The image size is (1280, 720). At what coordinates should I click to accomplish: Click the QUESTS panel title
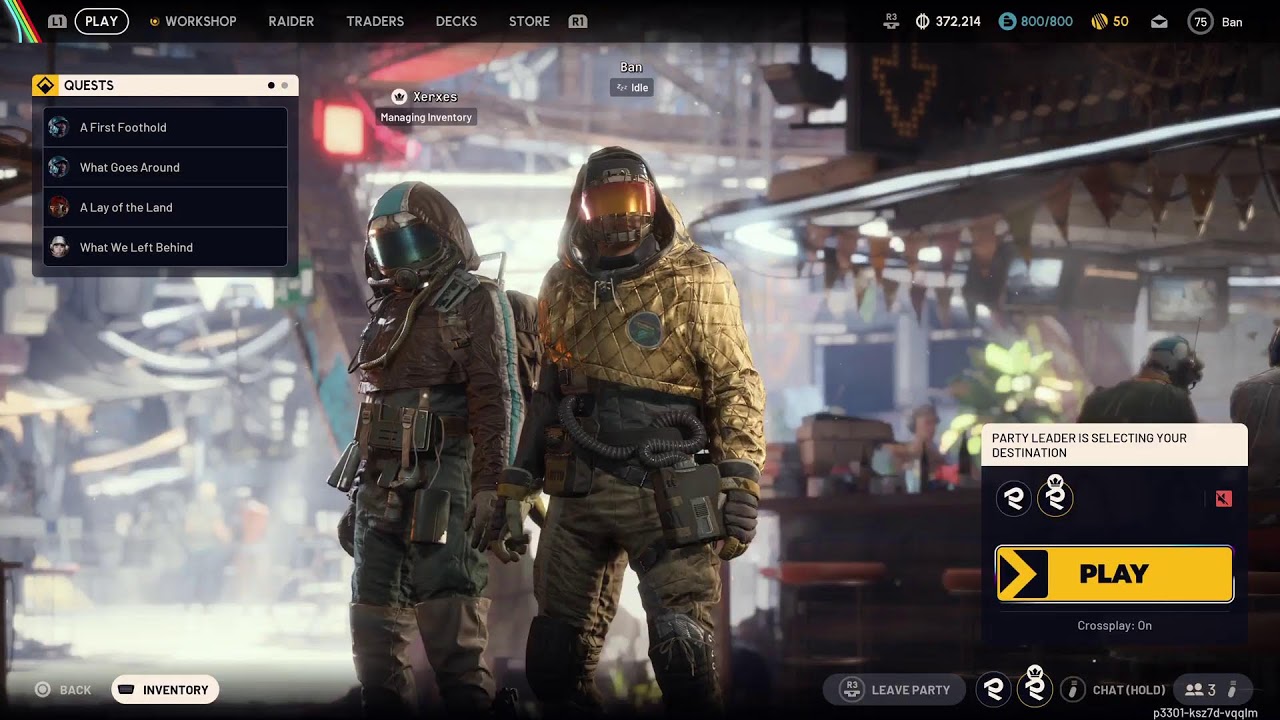coord(89,86)
